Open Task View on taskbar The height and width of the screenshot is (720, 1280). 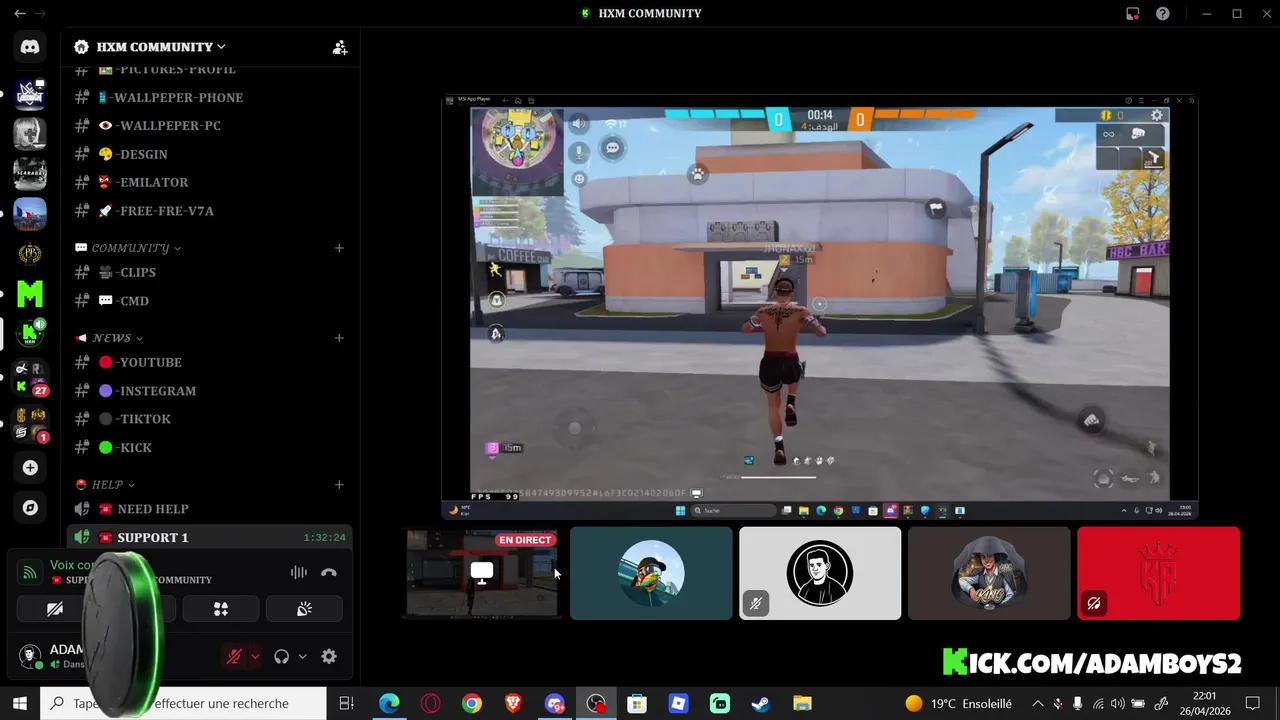click(347, 704)
